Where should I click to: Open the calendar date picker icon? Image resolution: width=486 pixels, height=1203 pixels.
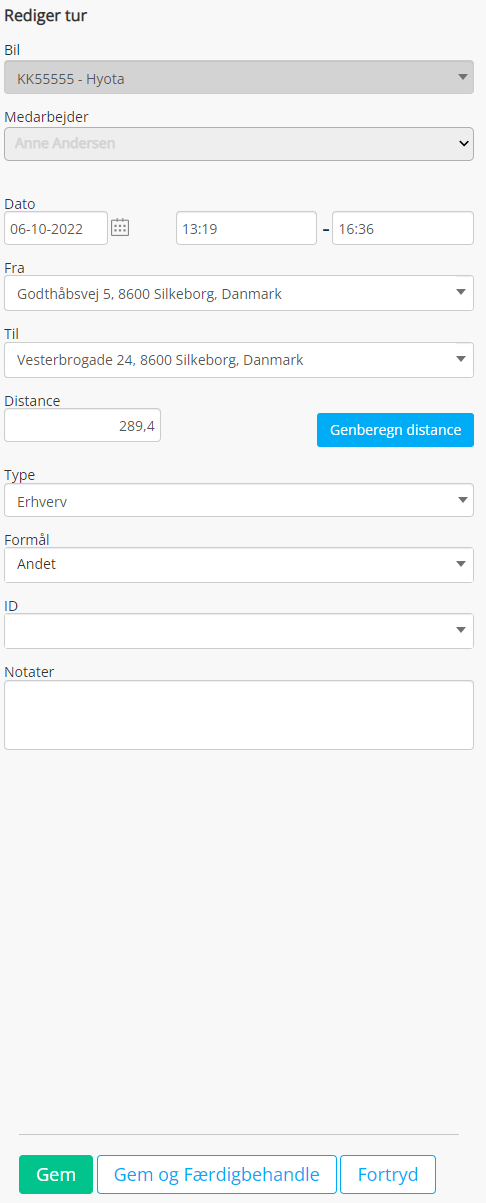pyautogui.click(x=120, y=227)
